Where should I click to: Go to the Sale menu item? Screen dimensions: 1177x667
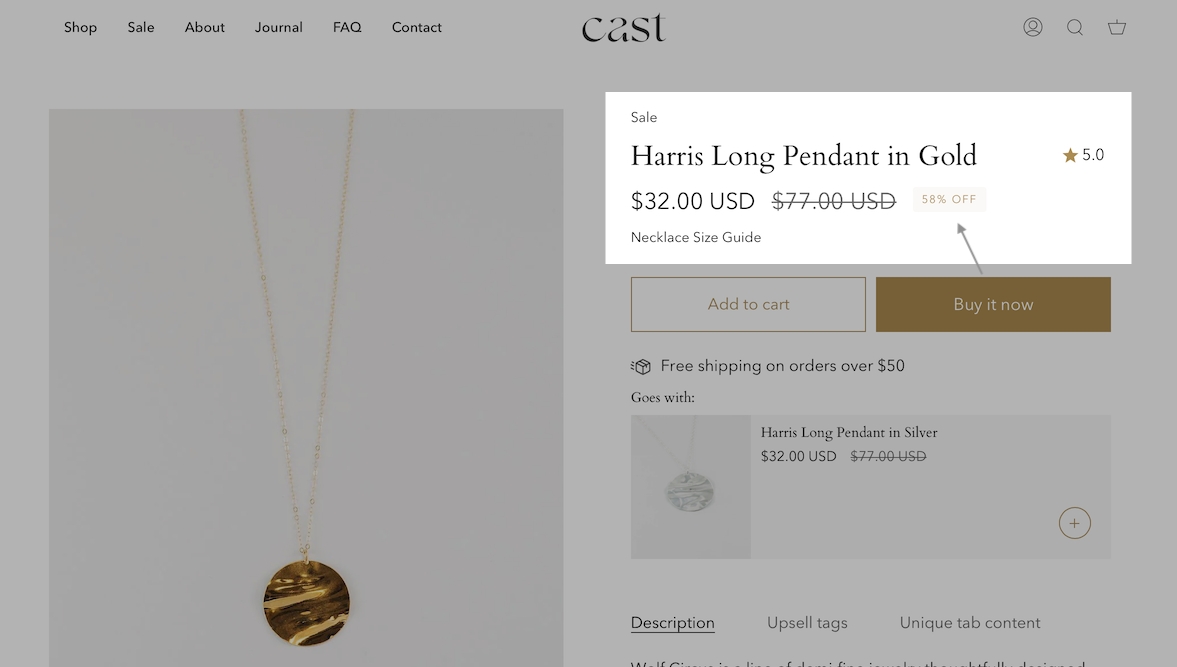point(141,27)
